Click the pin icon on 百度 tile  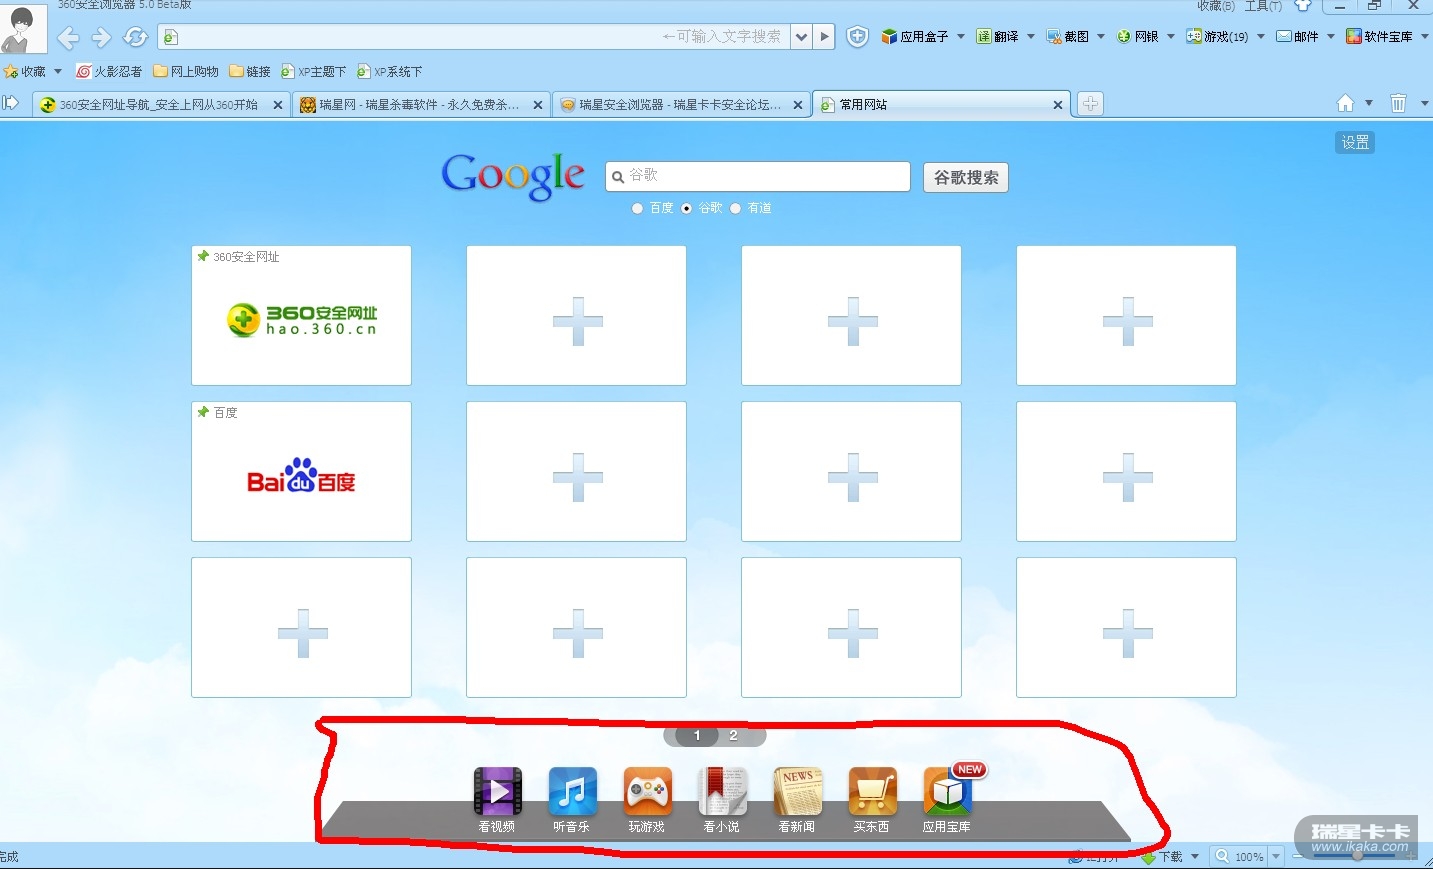coord(203,412)
